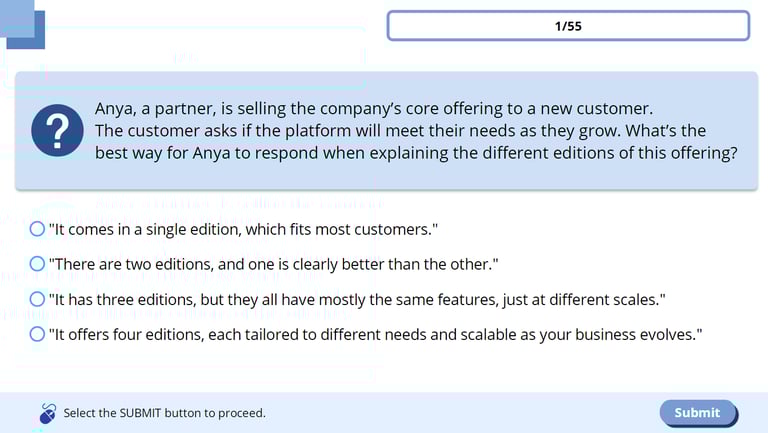Click the word "proceed" in the footer
The width and height of the screenshot is (768, 433).
(242, 413)
